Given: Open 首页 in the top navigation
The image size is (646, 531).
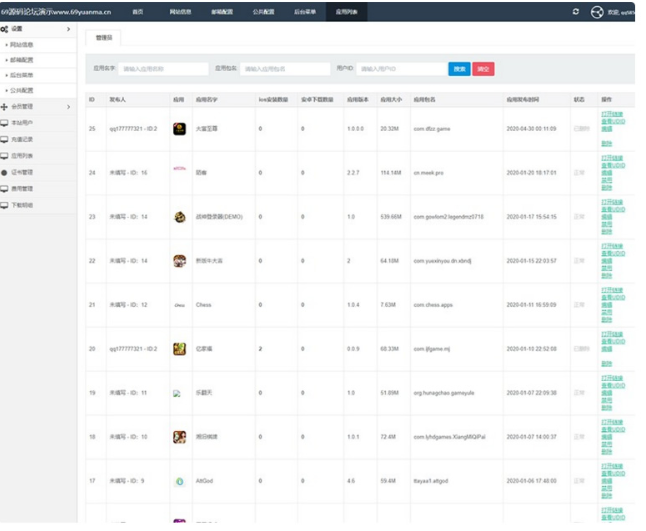Looking at the screenshot, I should (137, 11).
